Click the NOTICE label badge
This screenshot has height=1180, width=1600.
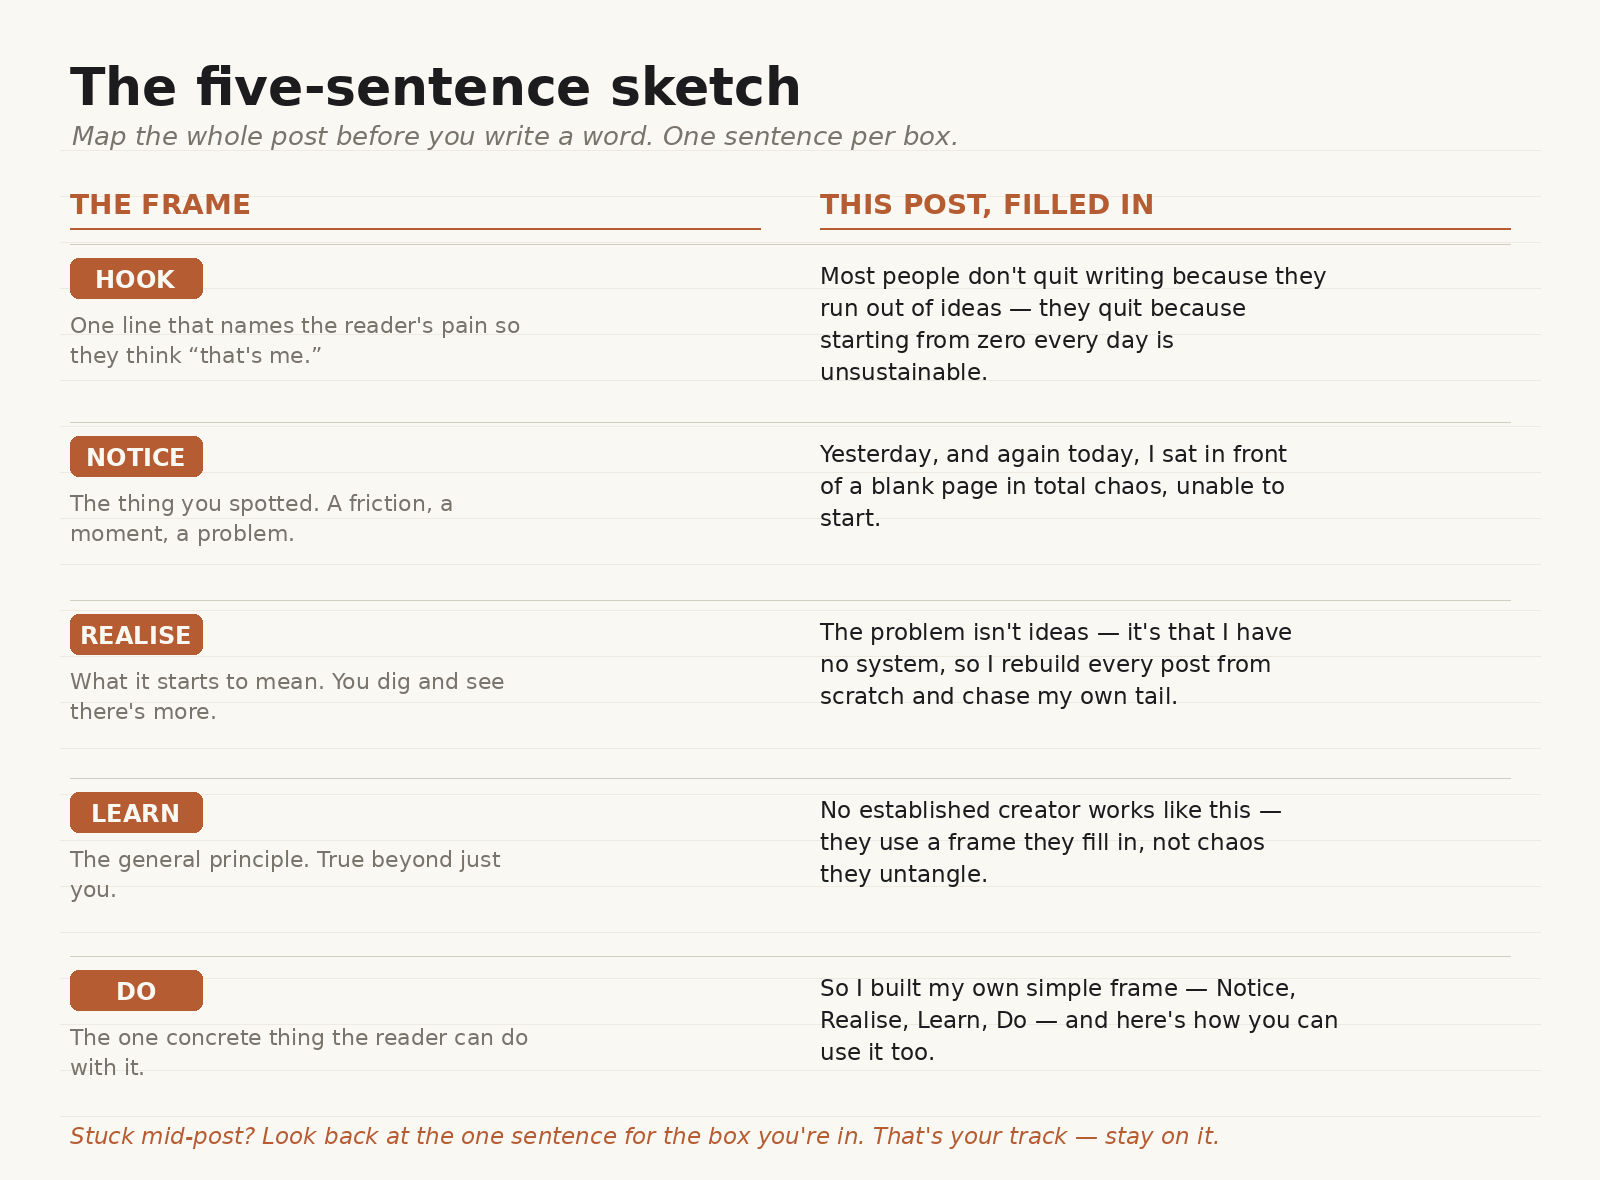(x=136, y=457)
